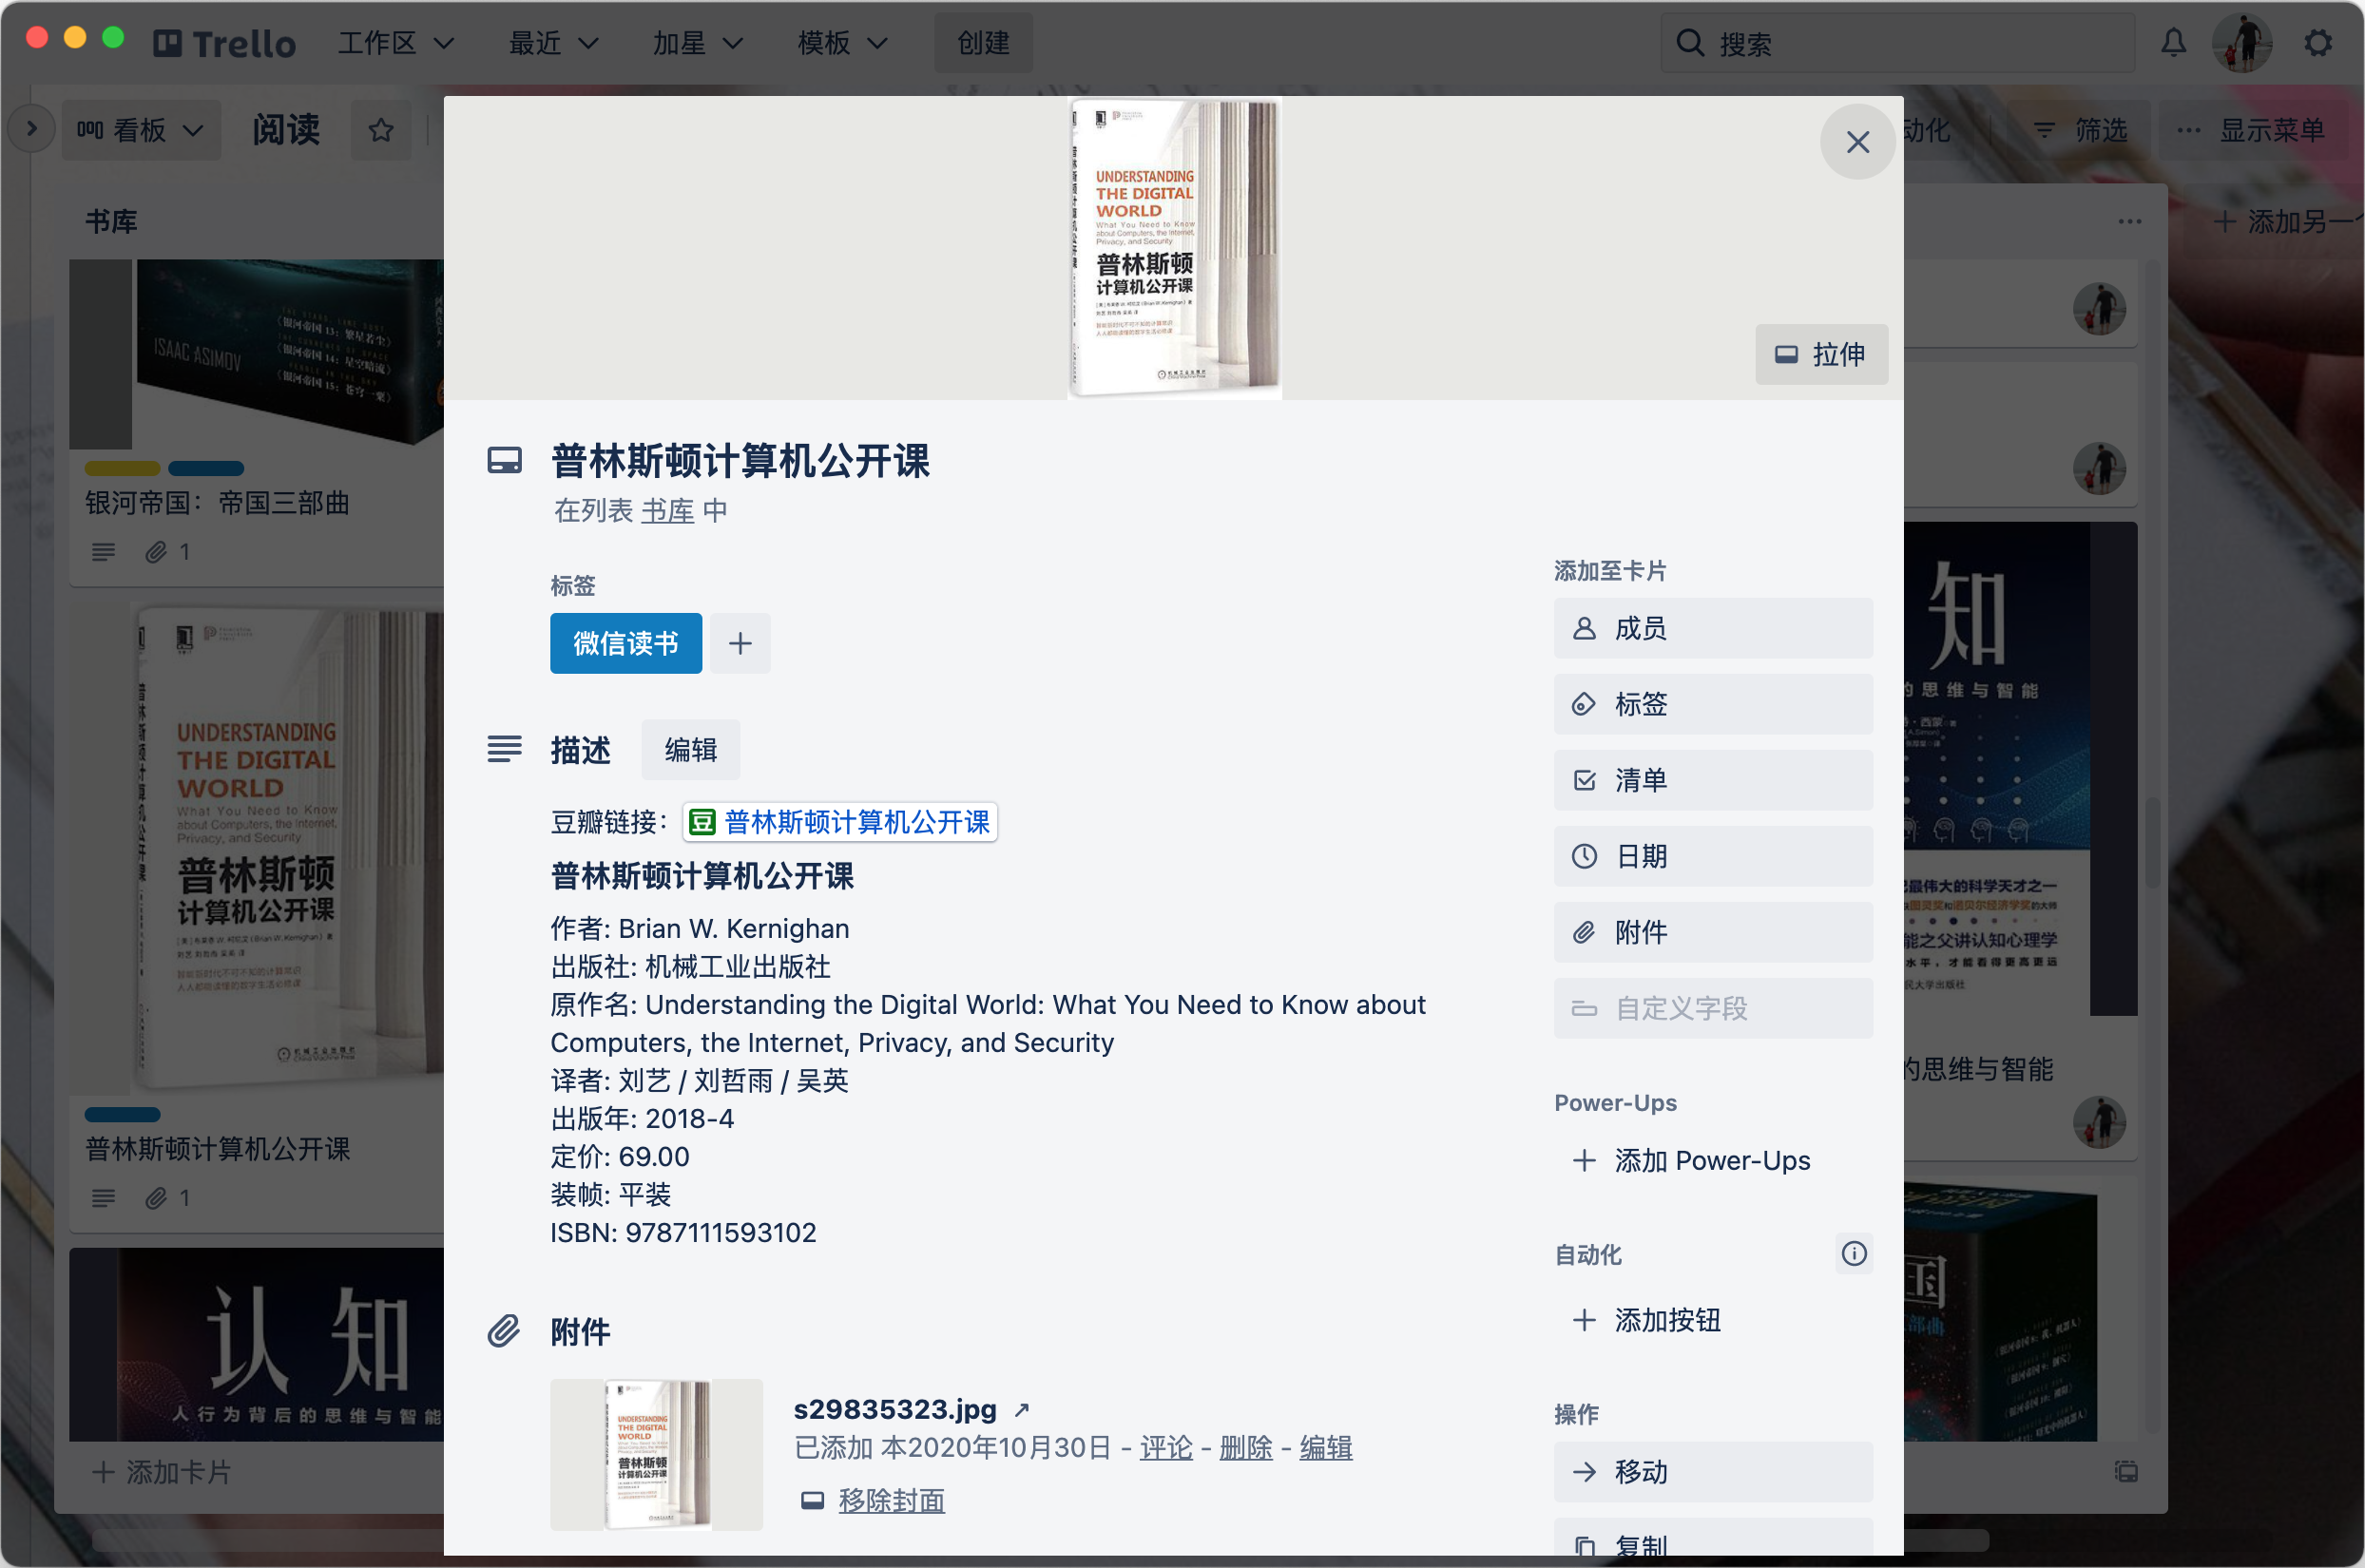Image resolution: width=2365 pixels, height=1568 pixels.
Task: Focus the 搜索 search field
Action: 1898,43
